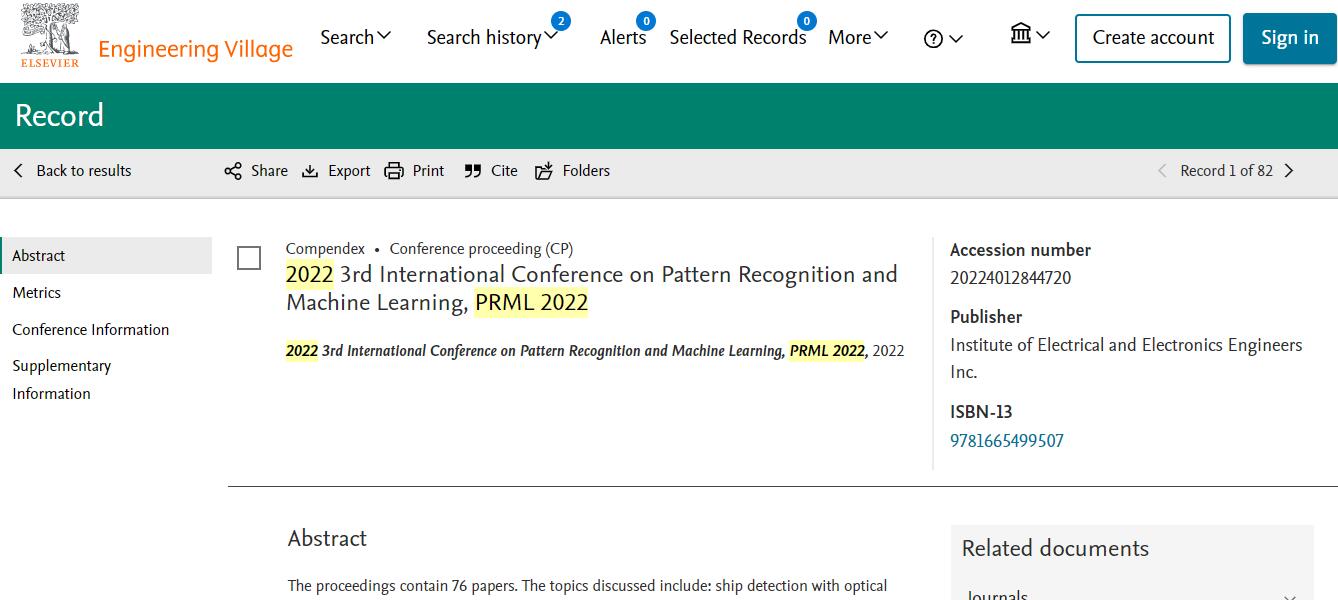Select the Metrics sidebar tab
This screenshot has width=1338, height=600.
pyautogui.click(x=36, y=293)
